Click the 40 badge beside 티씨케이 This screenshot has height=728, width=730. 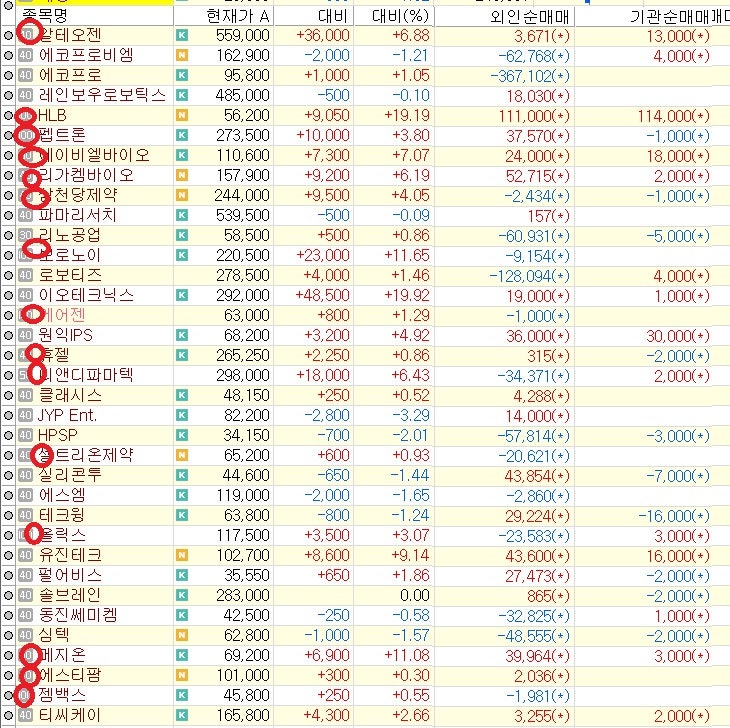point(25,715)
